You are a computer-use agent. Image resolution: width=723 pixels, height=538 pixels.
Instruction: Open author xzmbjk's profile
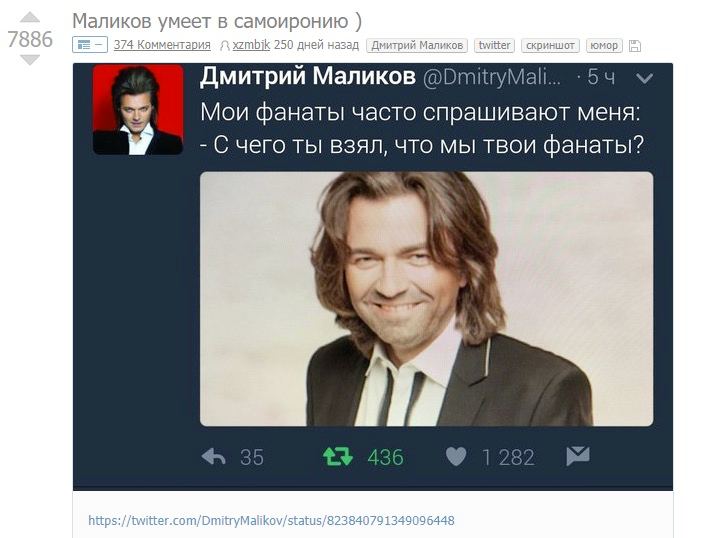tap(251, 45)
